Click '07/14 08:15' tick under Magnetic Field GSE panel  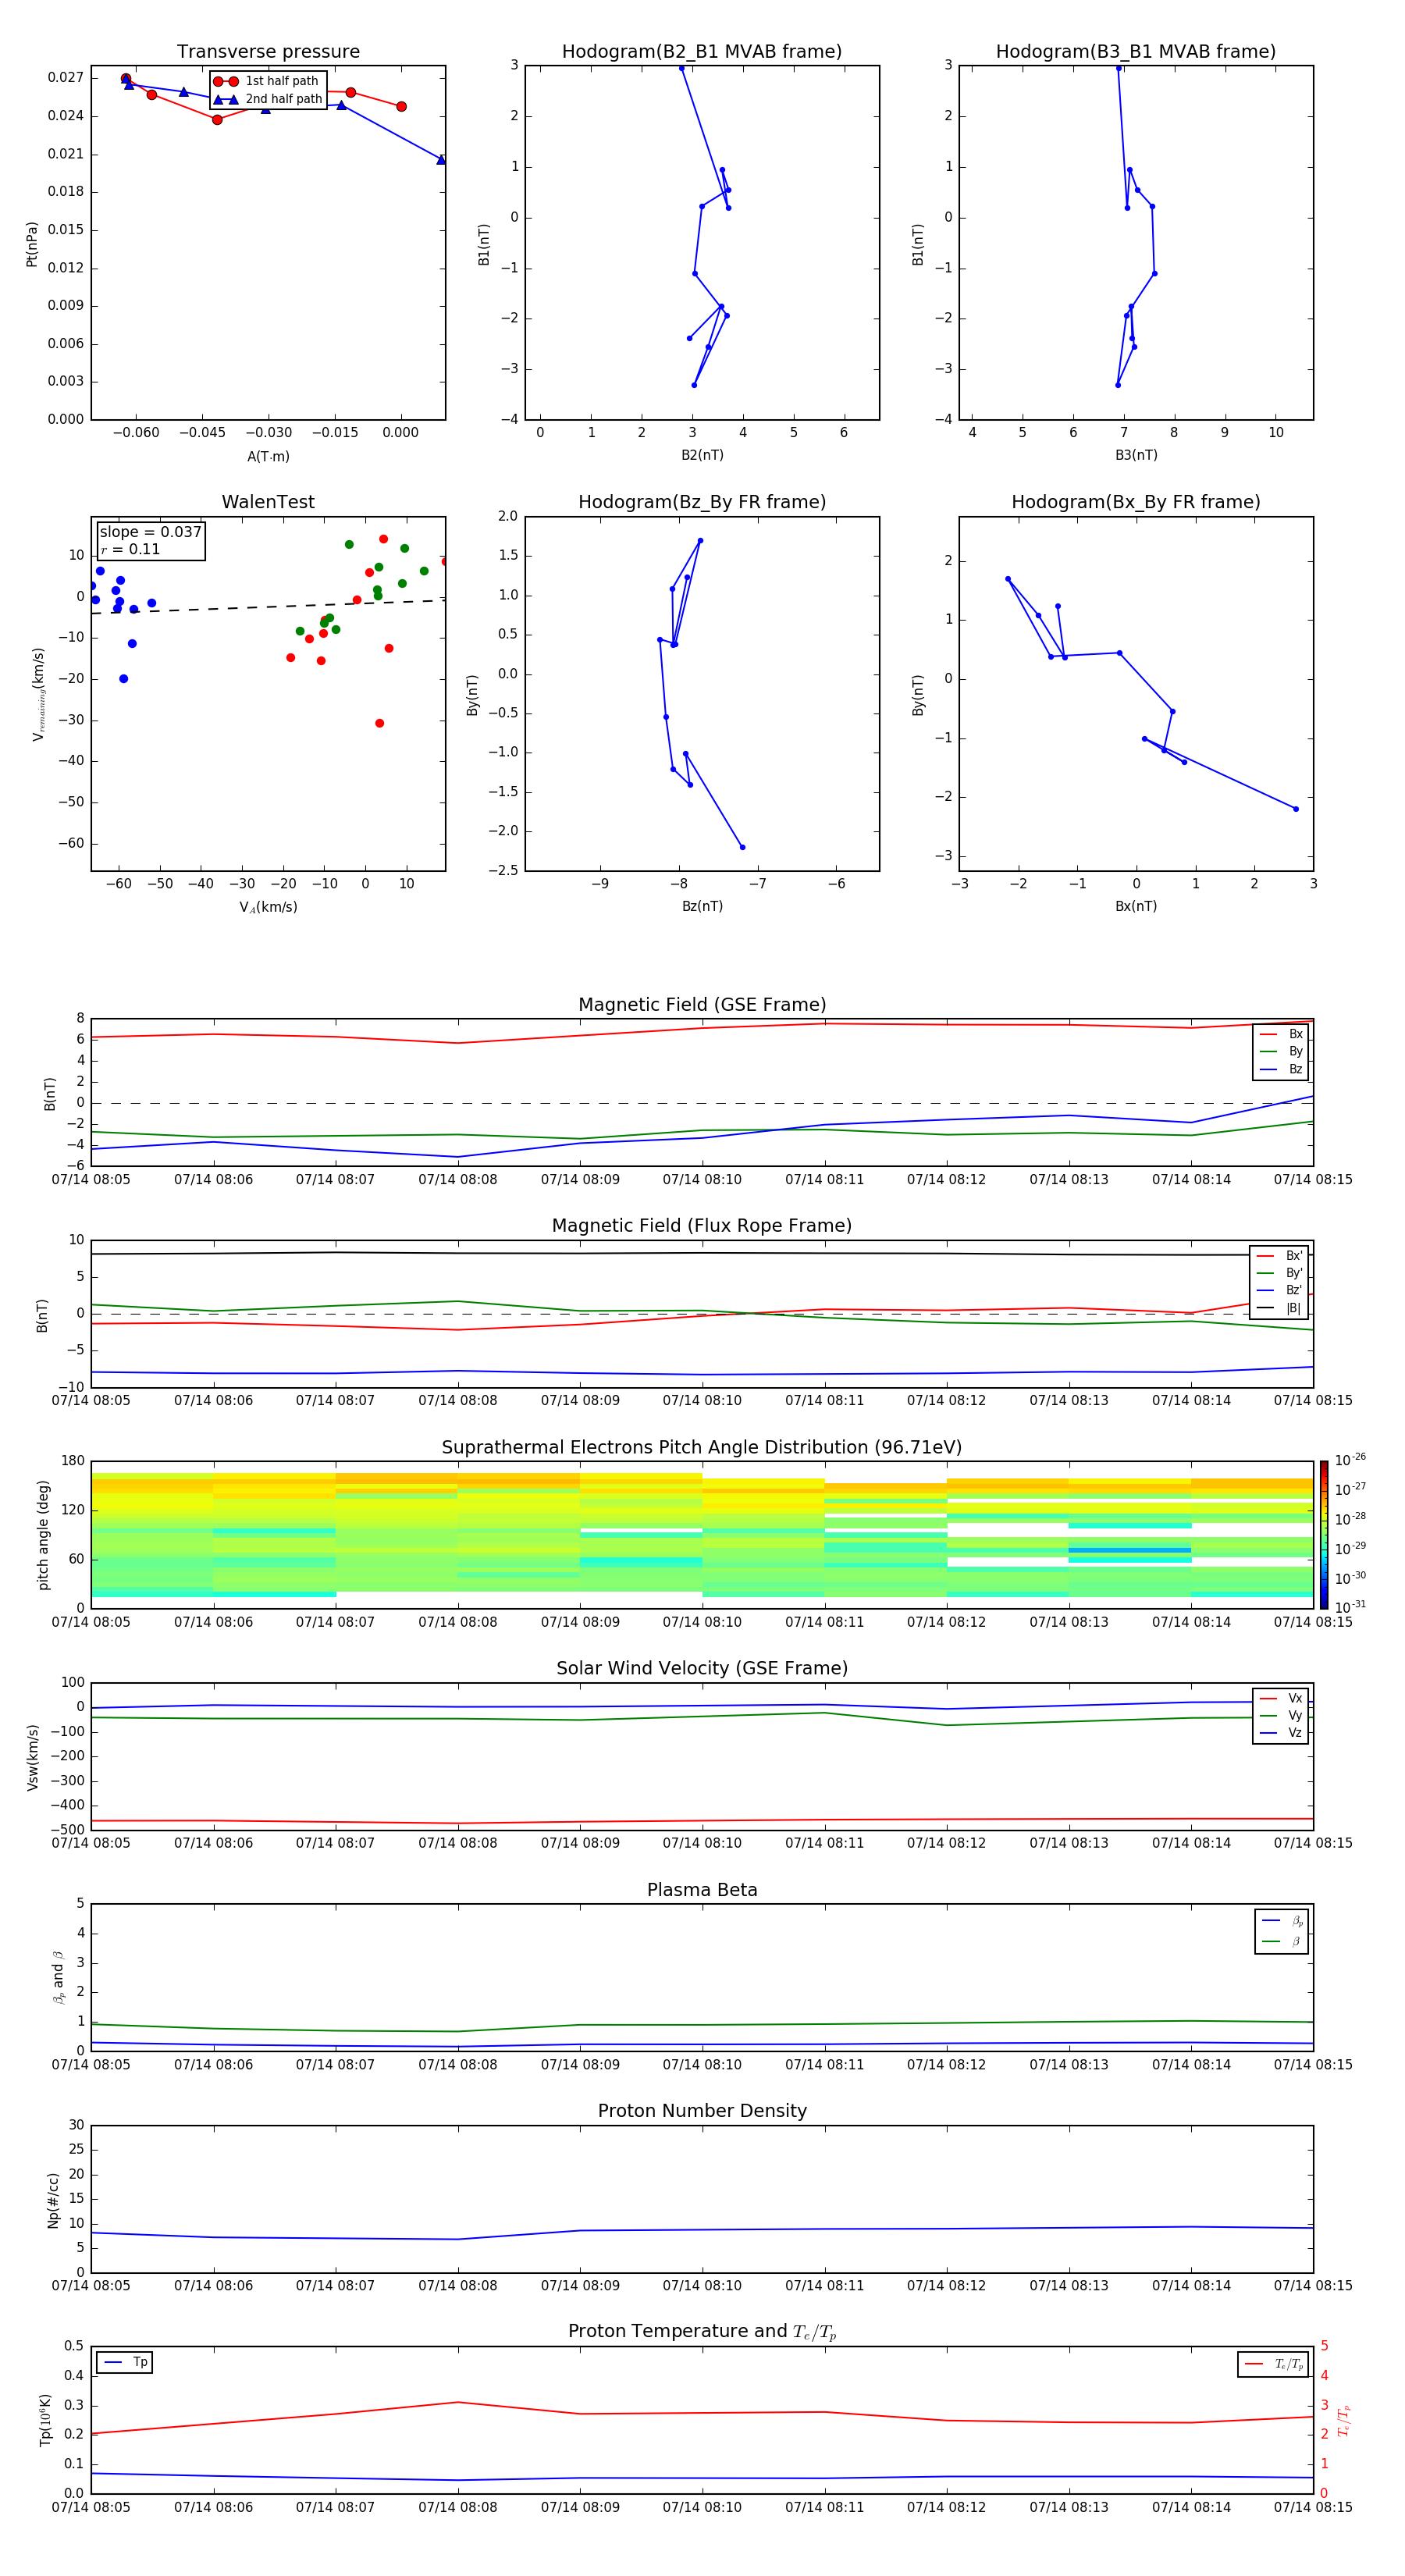click(1313, 1180)
